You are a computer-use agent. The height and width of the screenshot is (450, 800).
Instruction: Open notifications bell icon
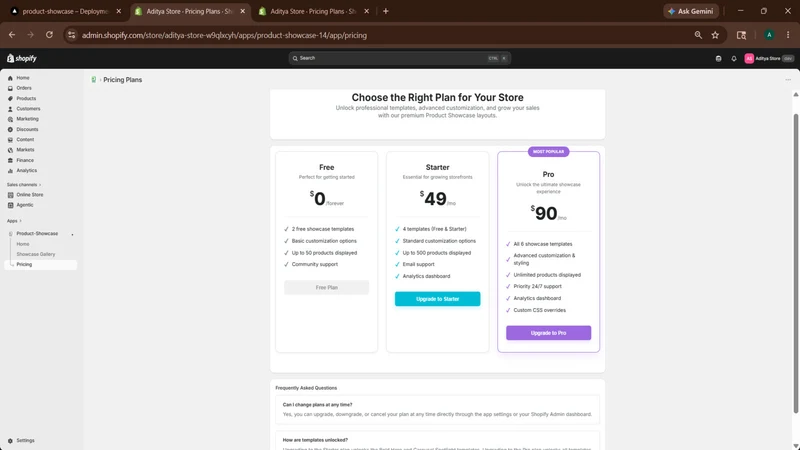tap(734, 59)
